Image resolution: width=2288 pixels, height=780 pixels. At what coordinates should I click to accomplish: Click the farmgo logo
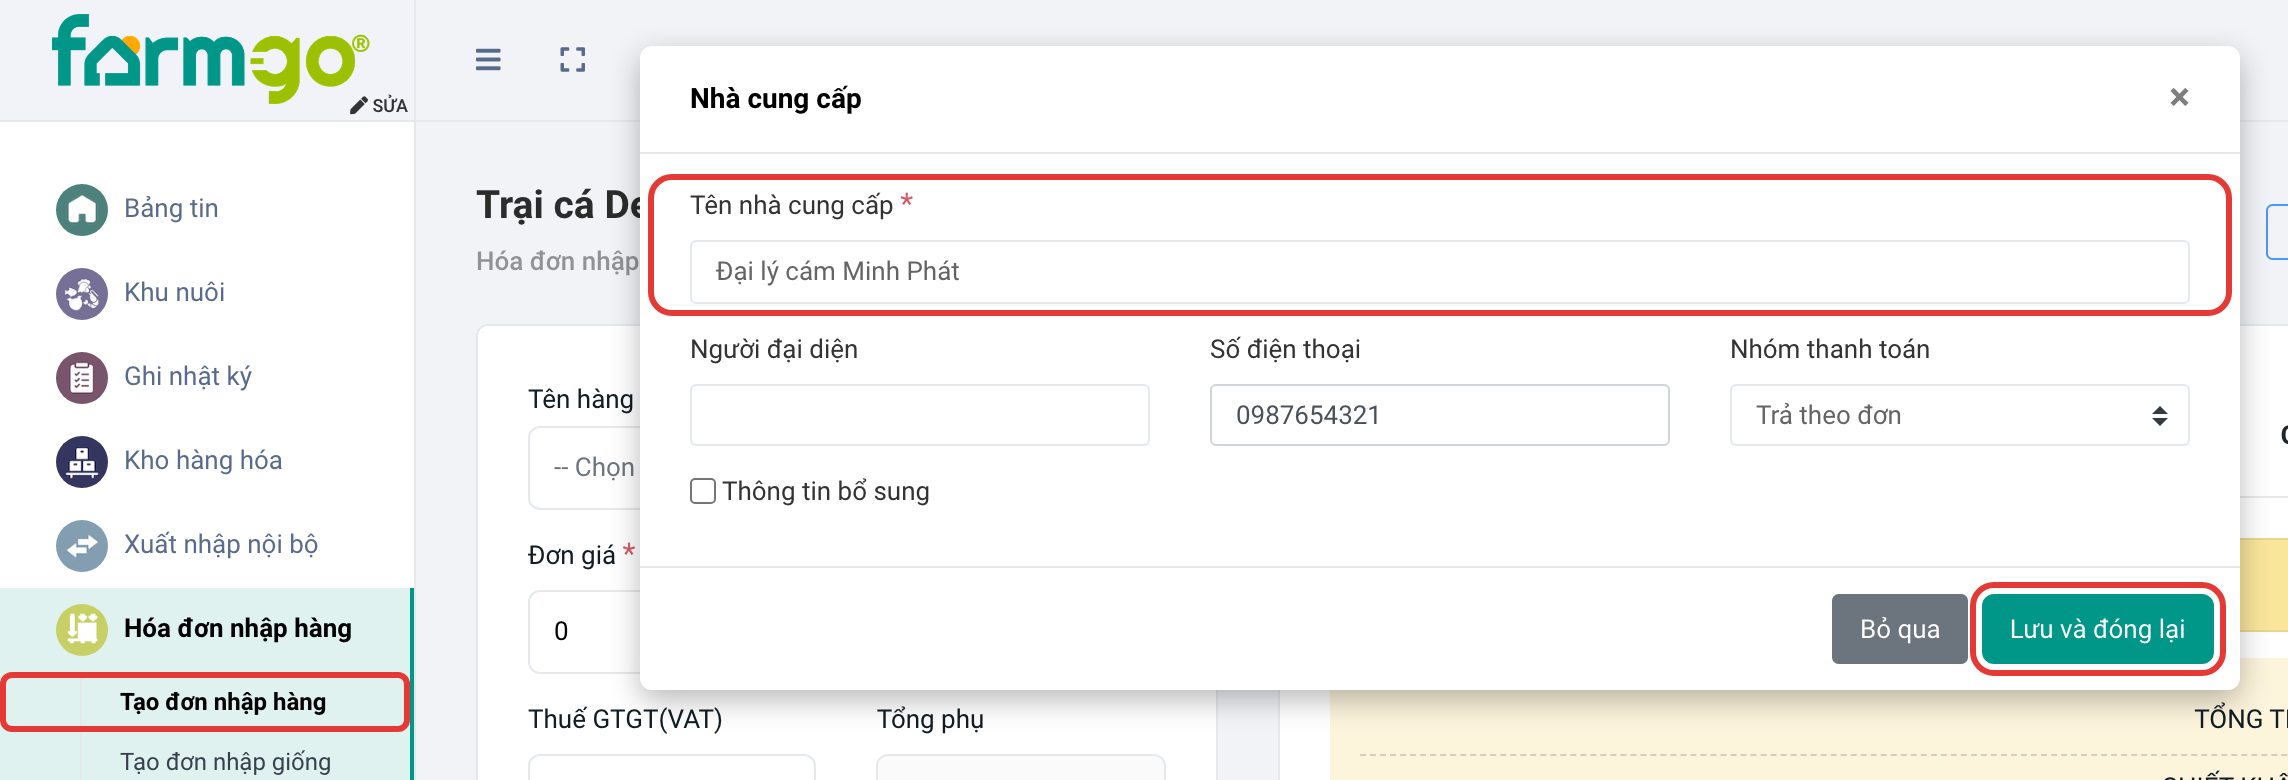(210, 58)
